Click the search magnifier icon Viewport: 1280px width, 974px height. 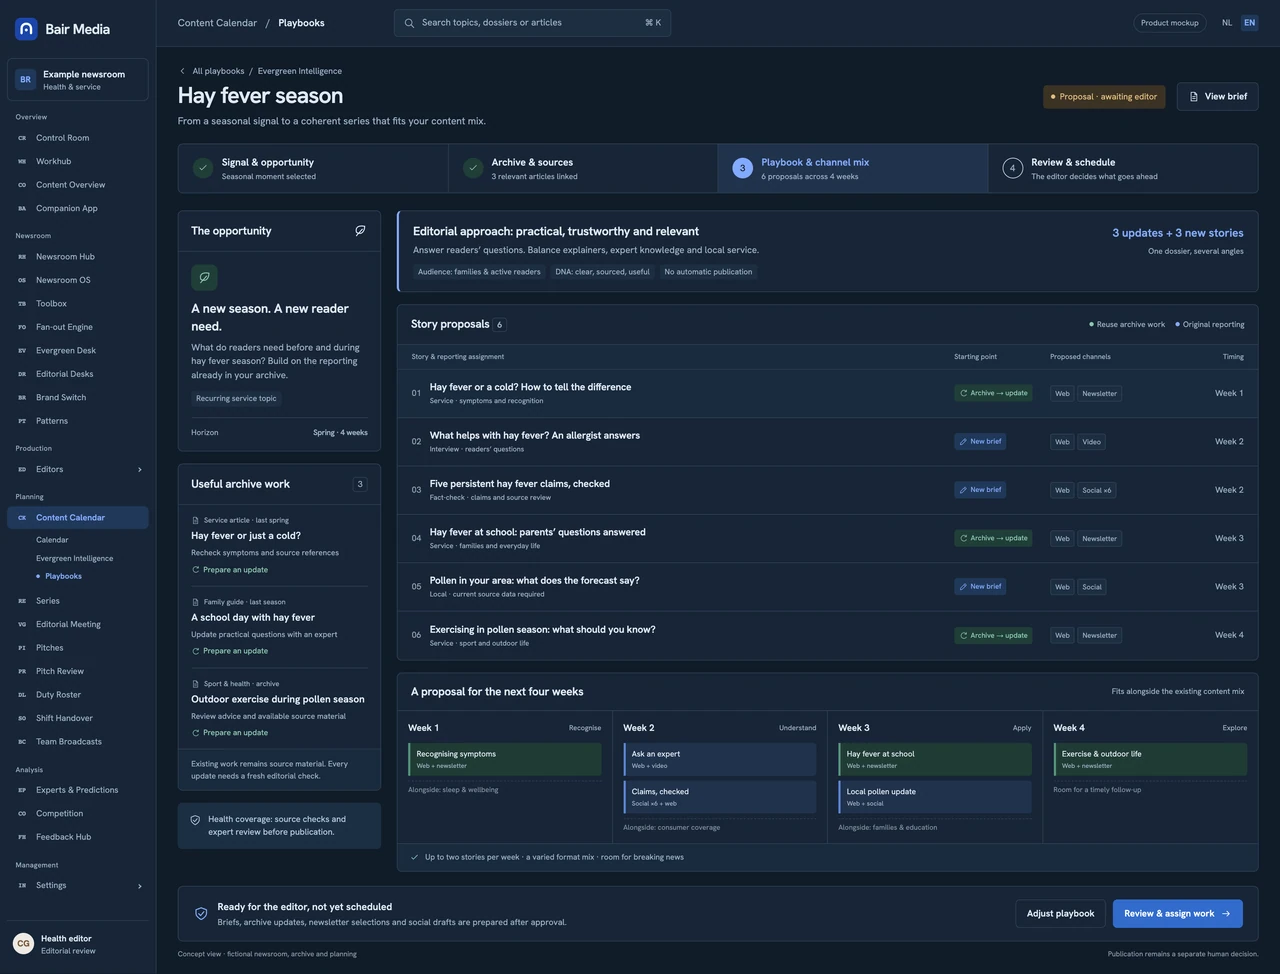coord(409,23)
